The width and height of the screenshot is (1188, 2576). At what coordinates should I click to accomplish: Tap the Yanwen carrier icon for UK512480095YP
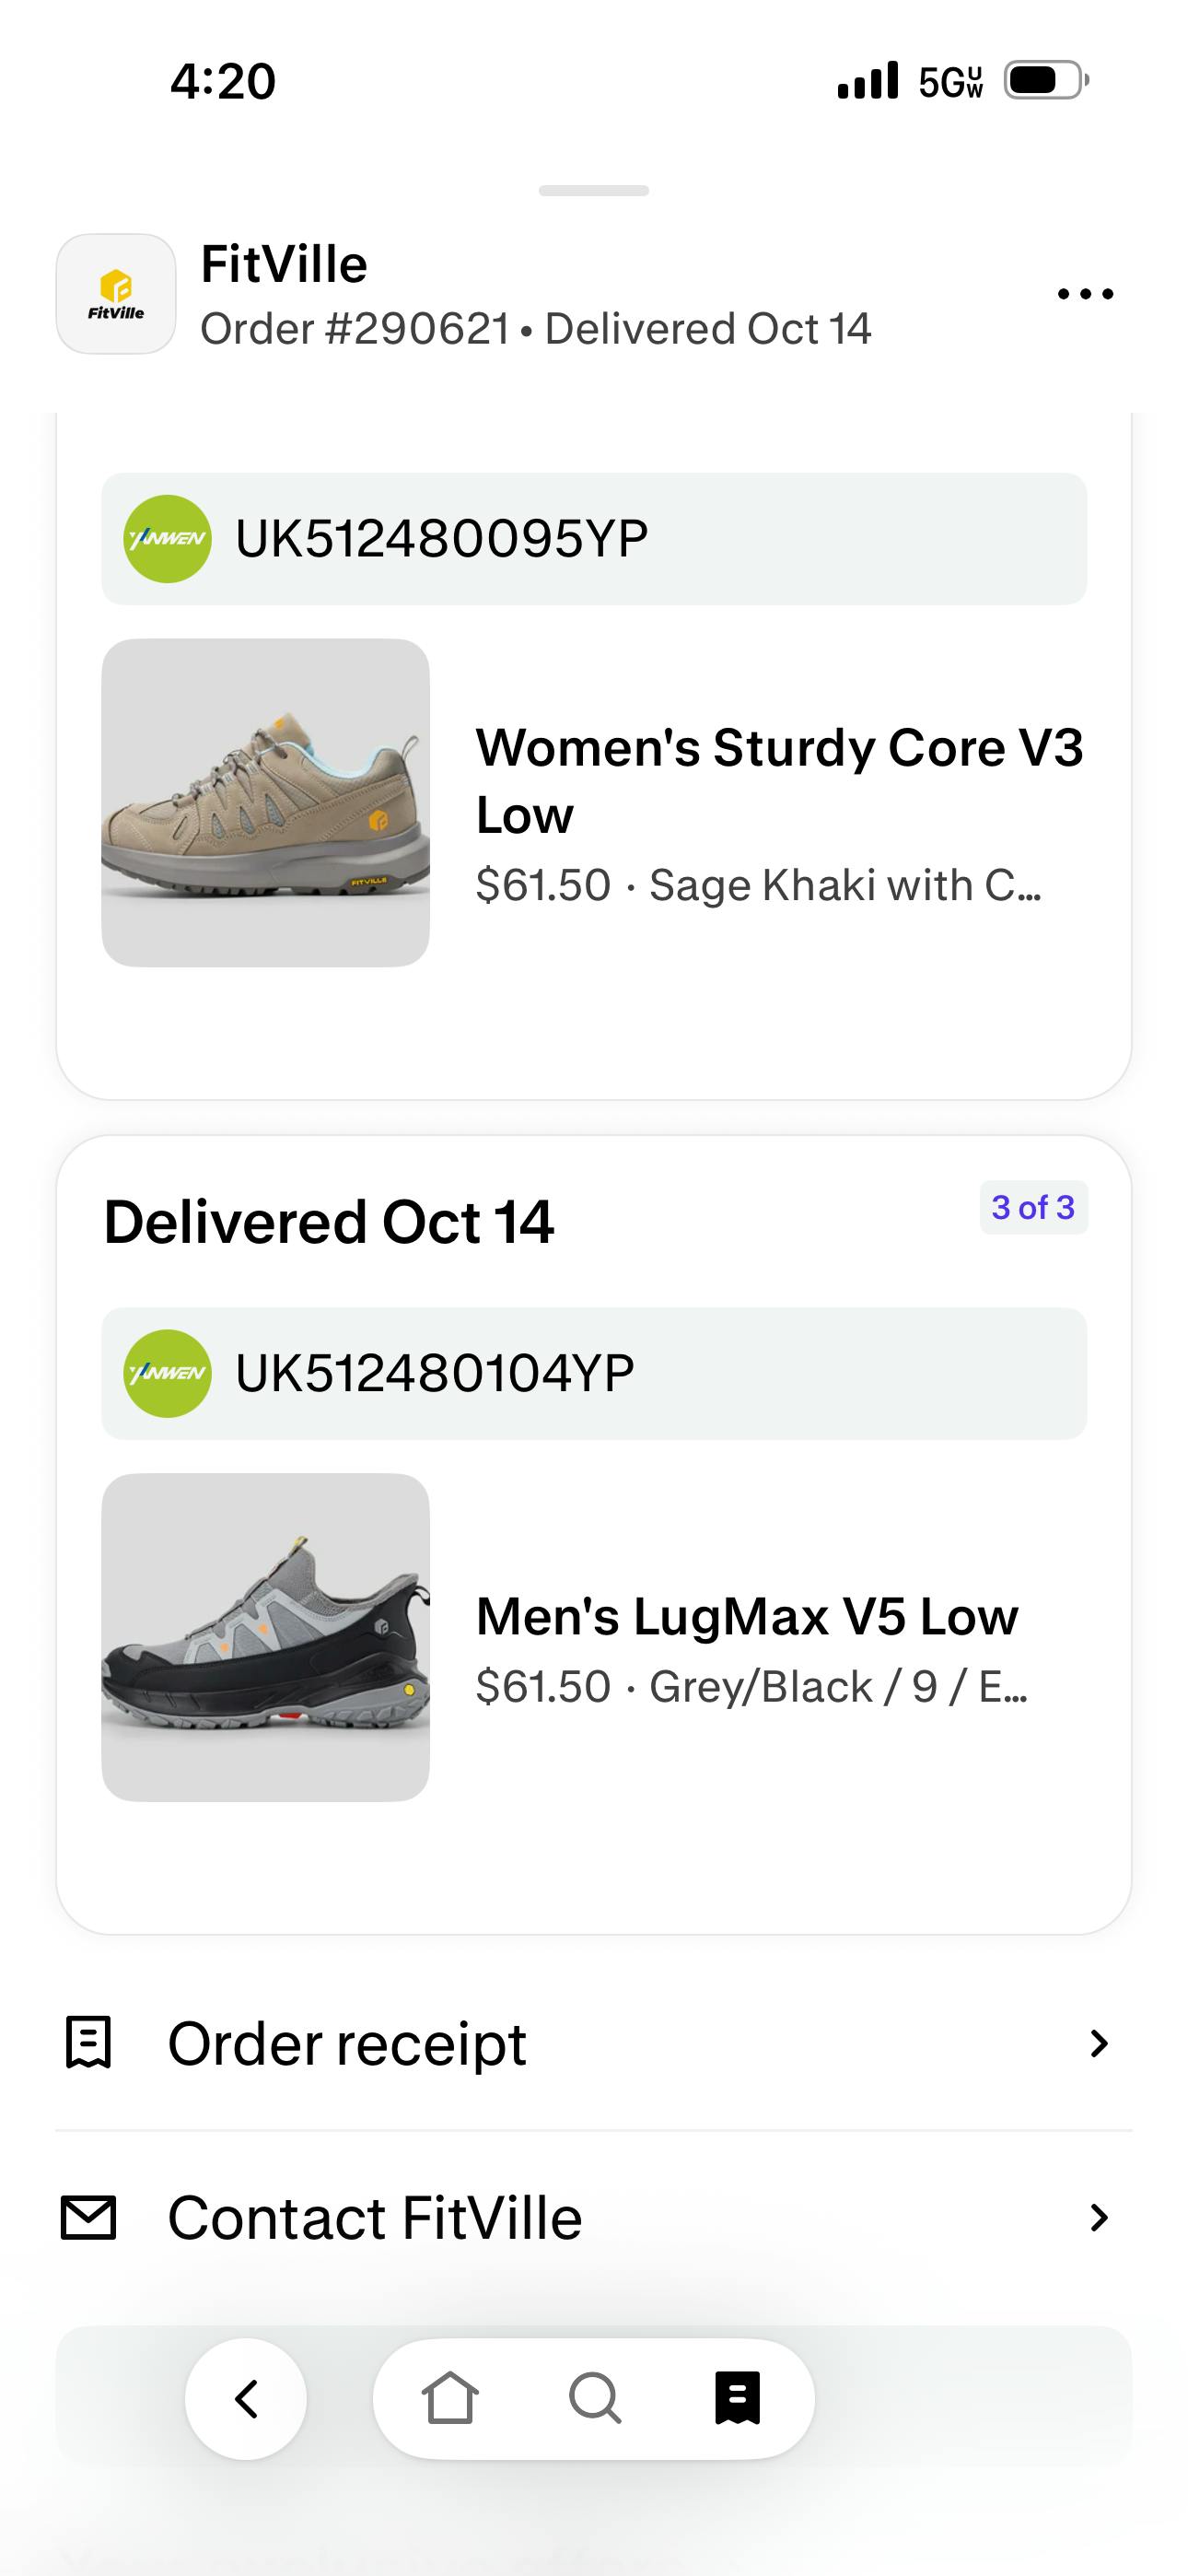(167, 539)
